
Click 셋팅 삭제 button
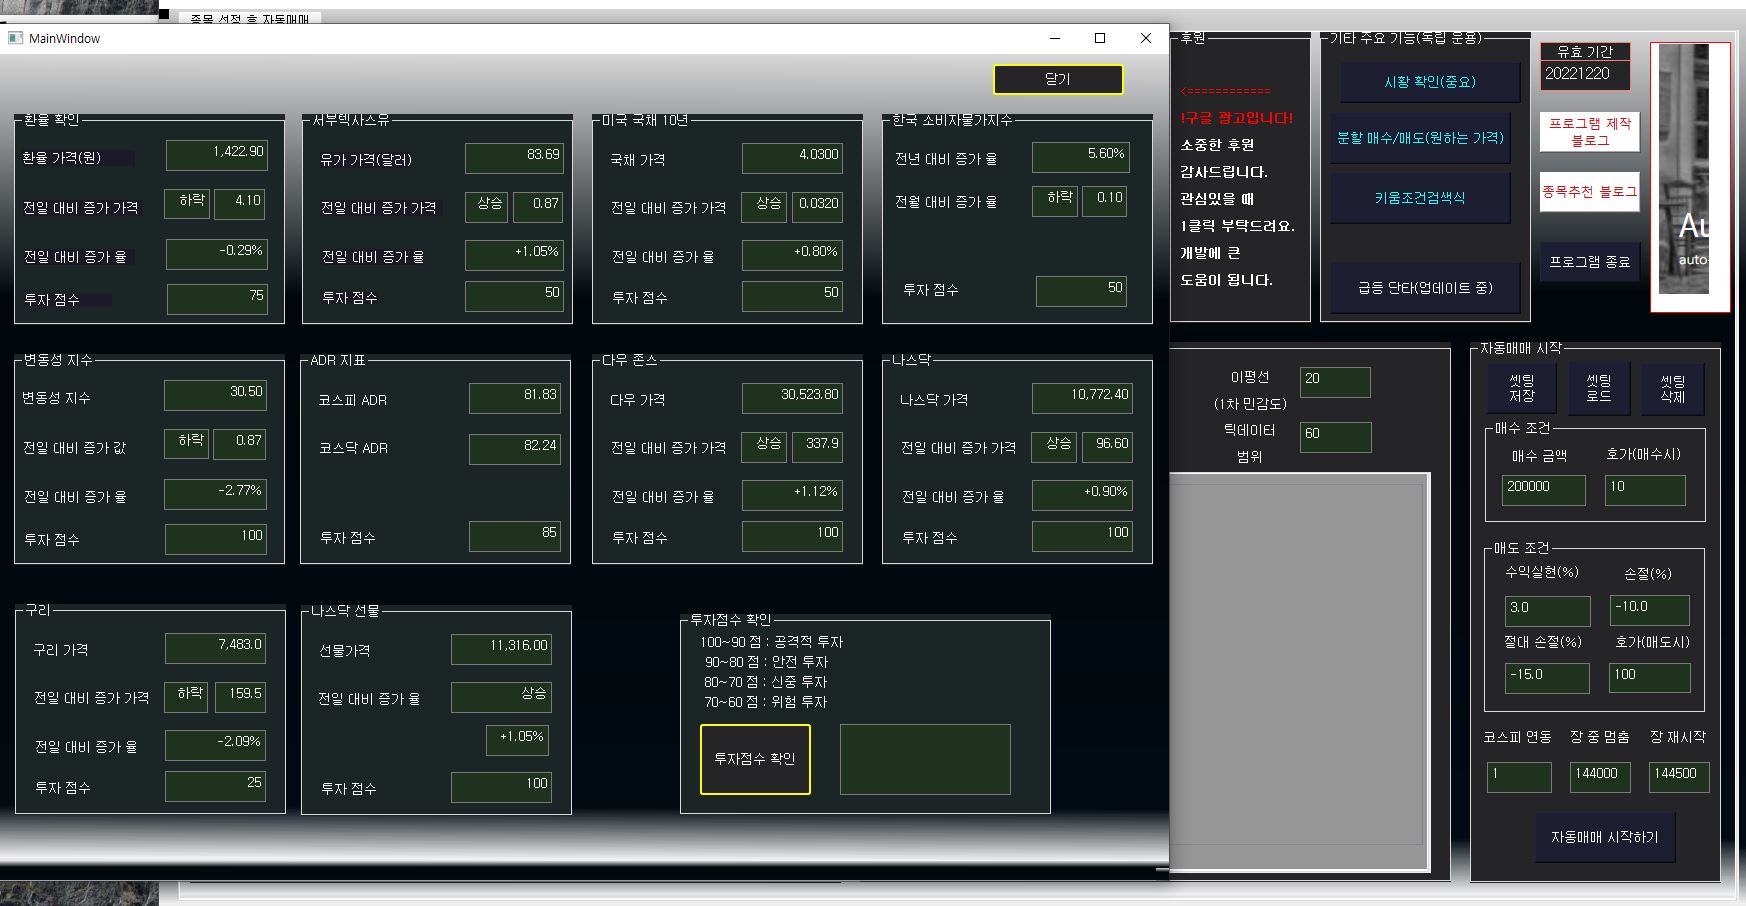1673,389
